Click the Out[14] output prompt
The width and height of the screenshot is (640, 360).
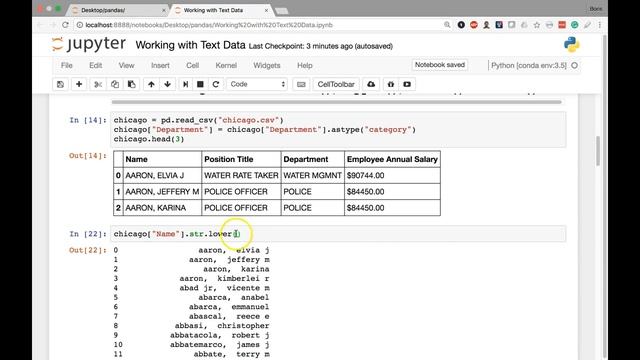pyautogui.click(x=88, y=156)
